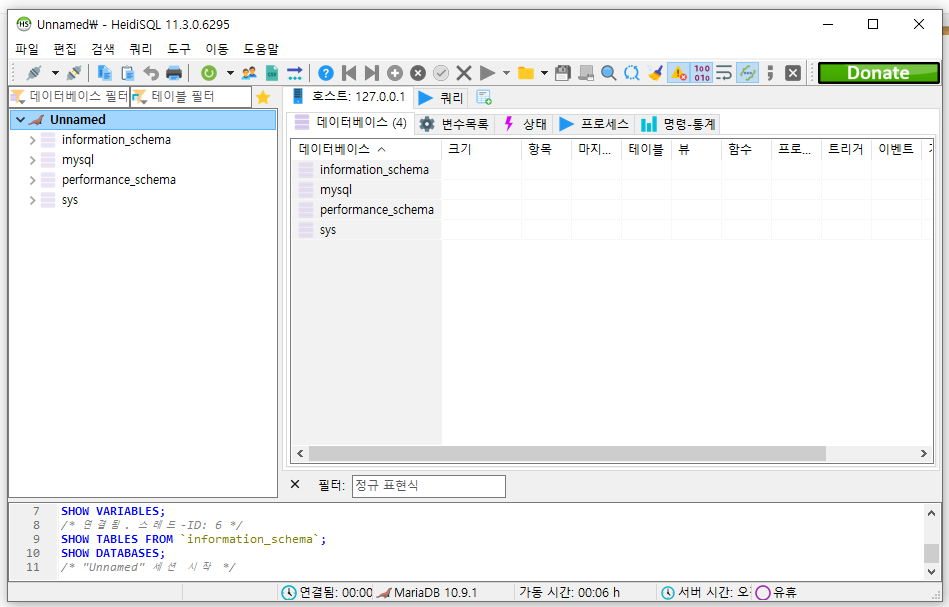Click the cancel editing X icon
949x607 pixels.
(464, 73)
